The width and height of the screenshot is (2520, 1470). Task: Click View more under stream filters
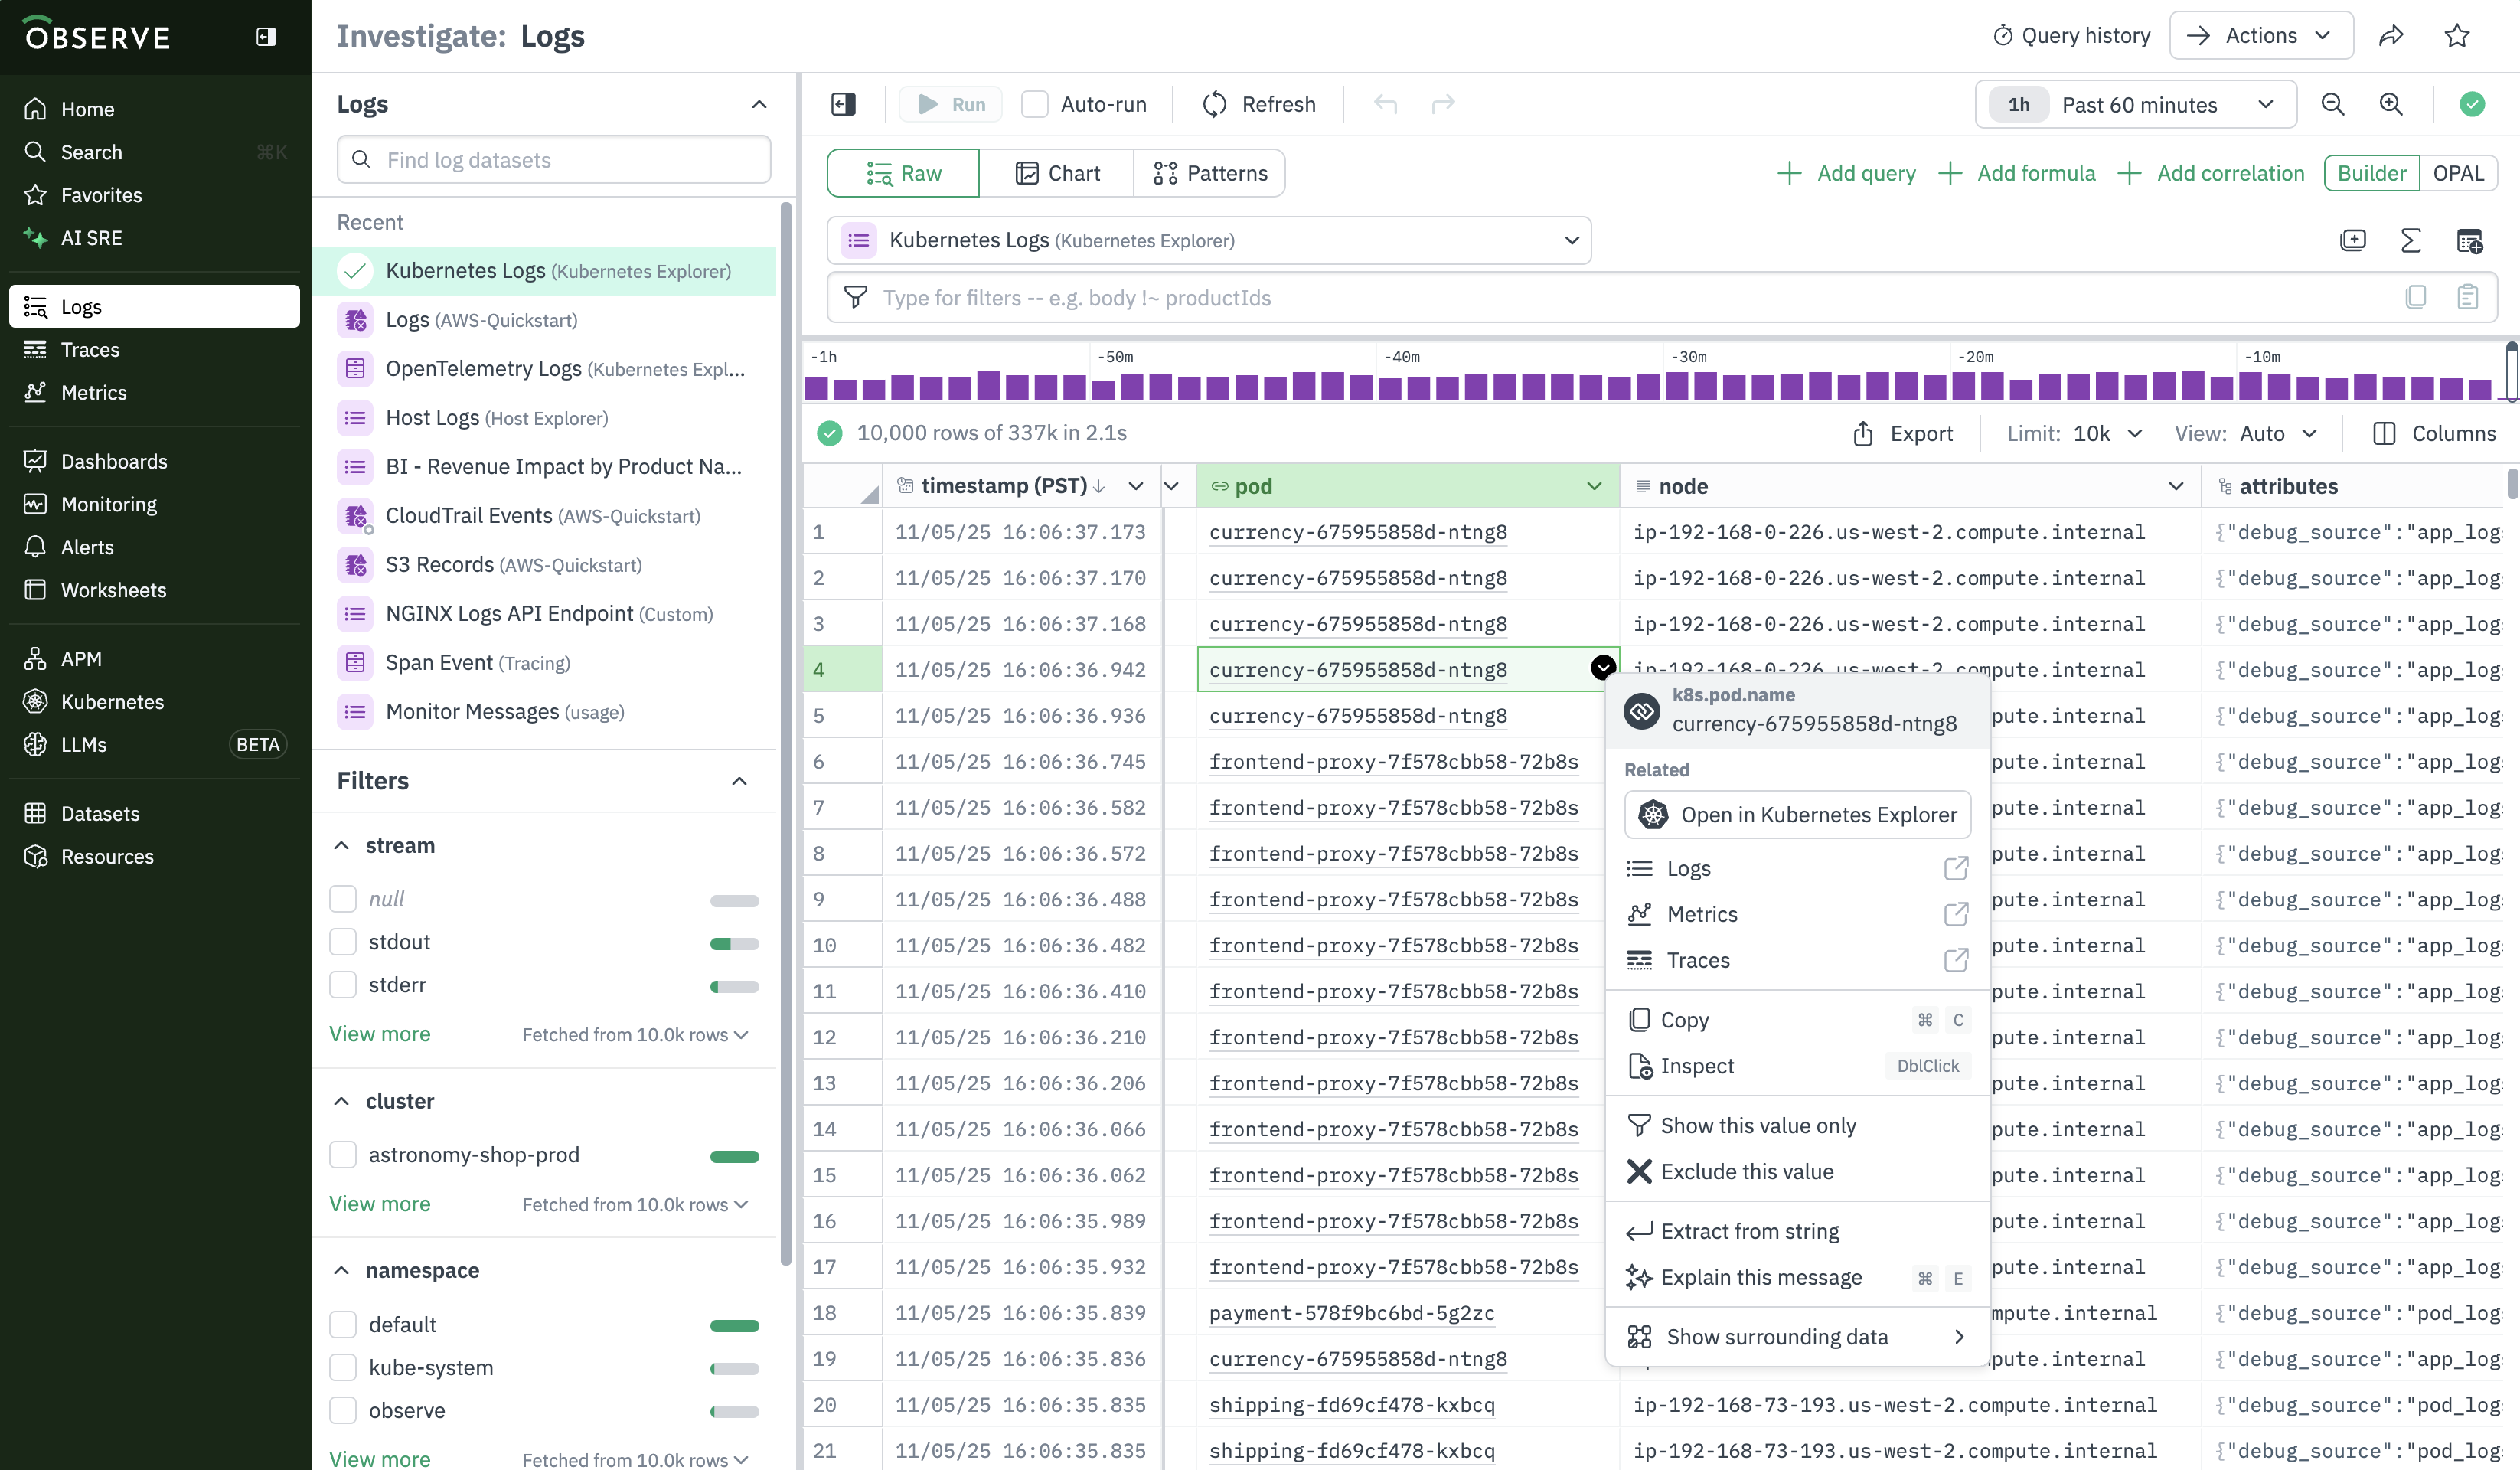pos(379,1033)
